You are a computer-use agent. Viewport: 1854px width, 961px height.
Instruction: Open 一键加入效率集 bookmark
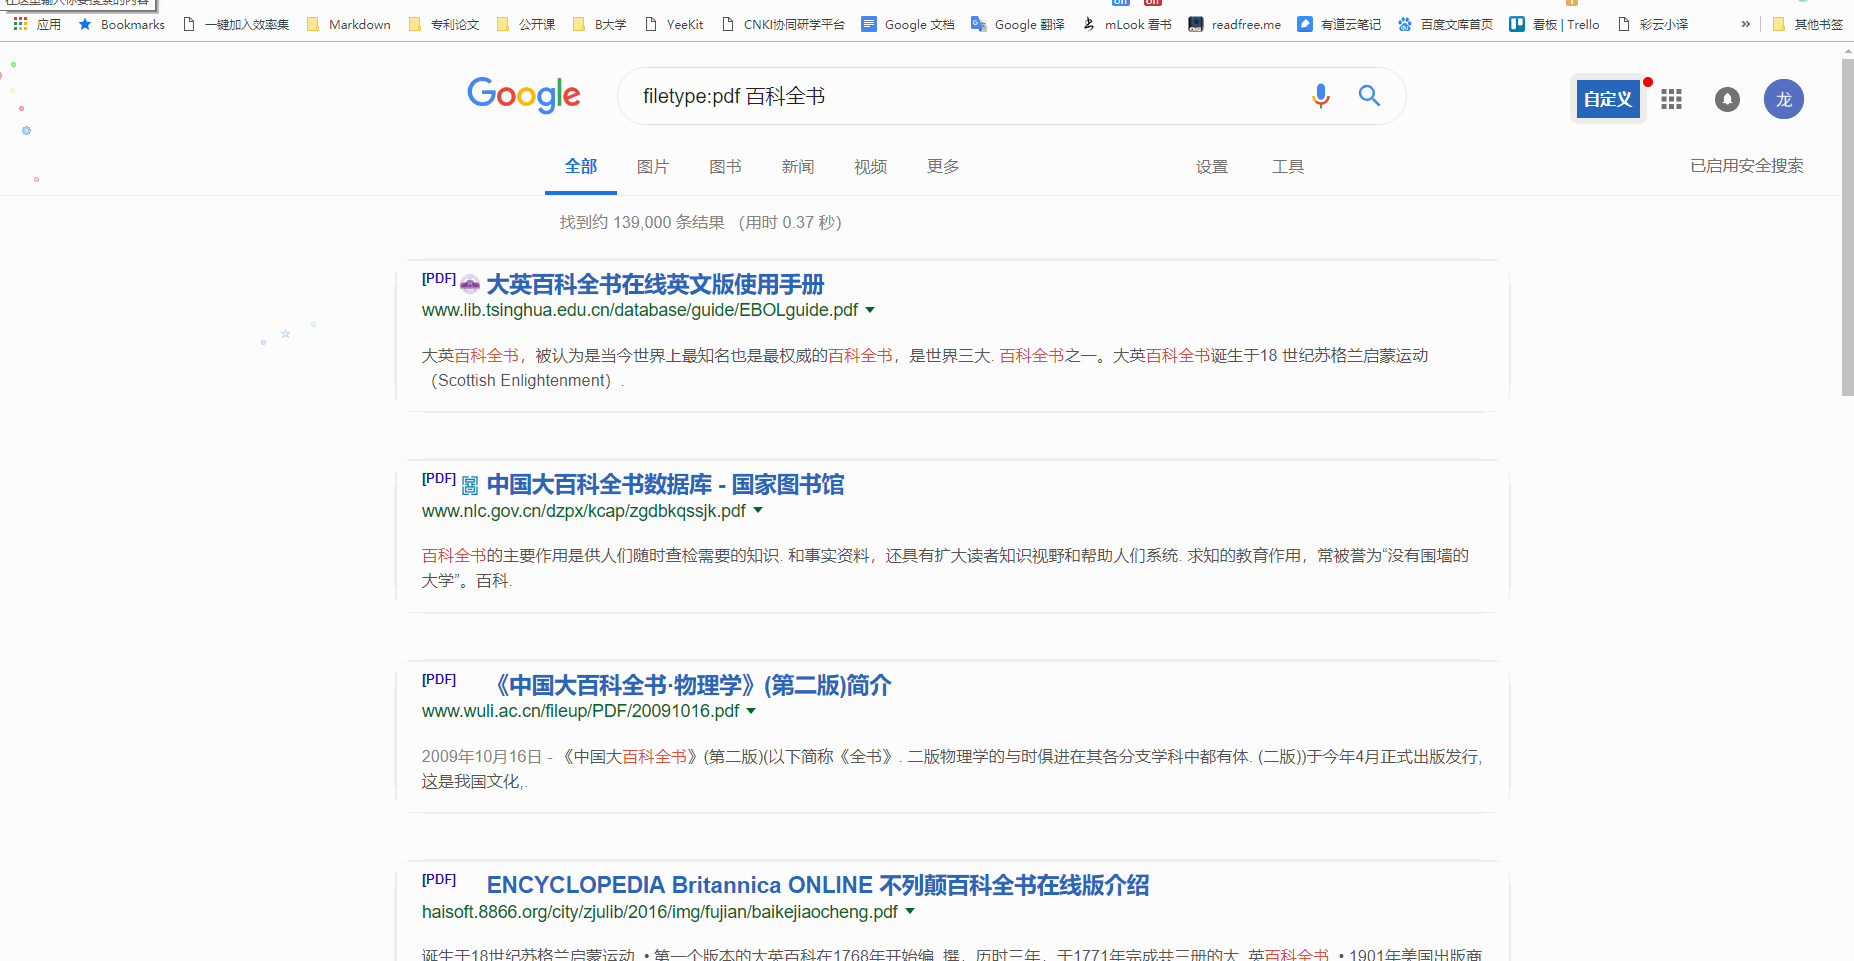point(236,24)
